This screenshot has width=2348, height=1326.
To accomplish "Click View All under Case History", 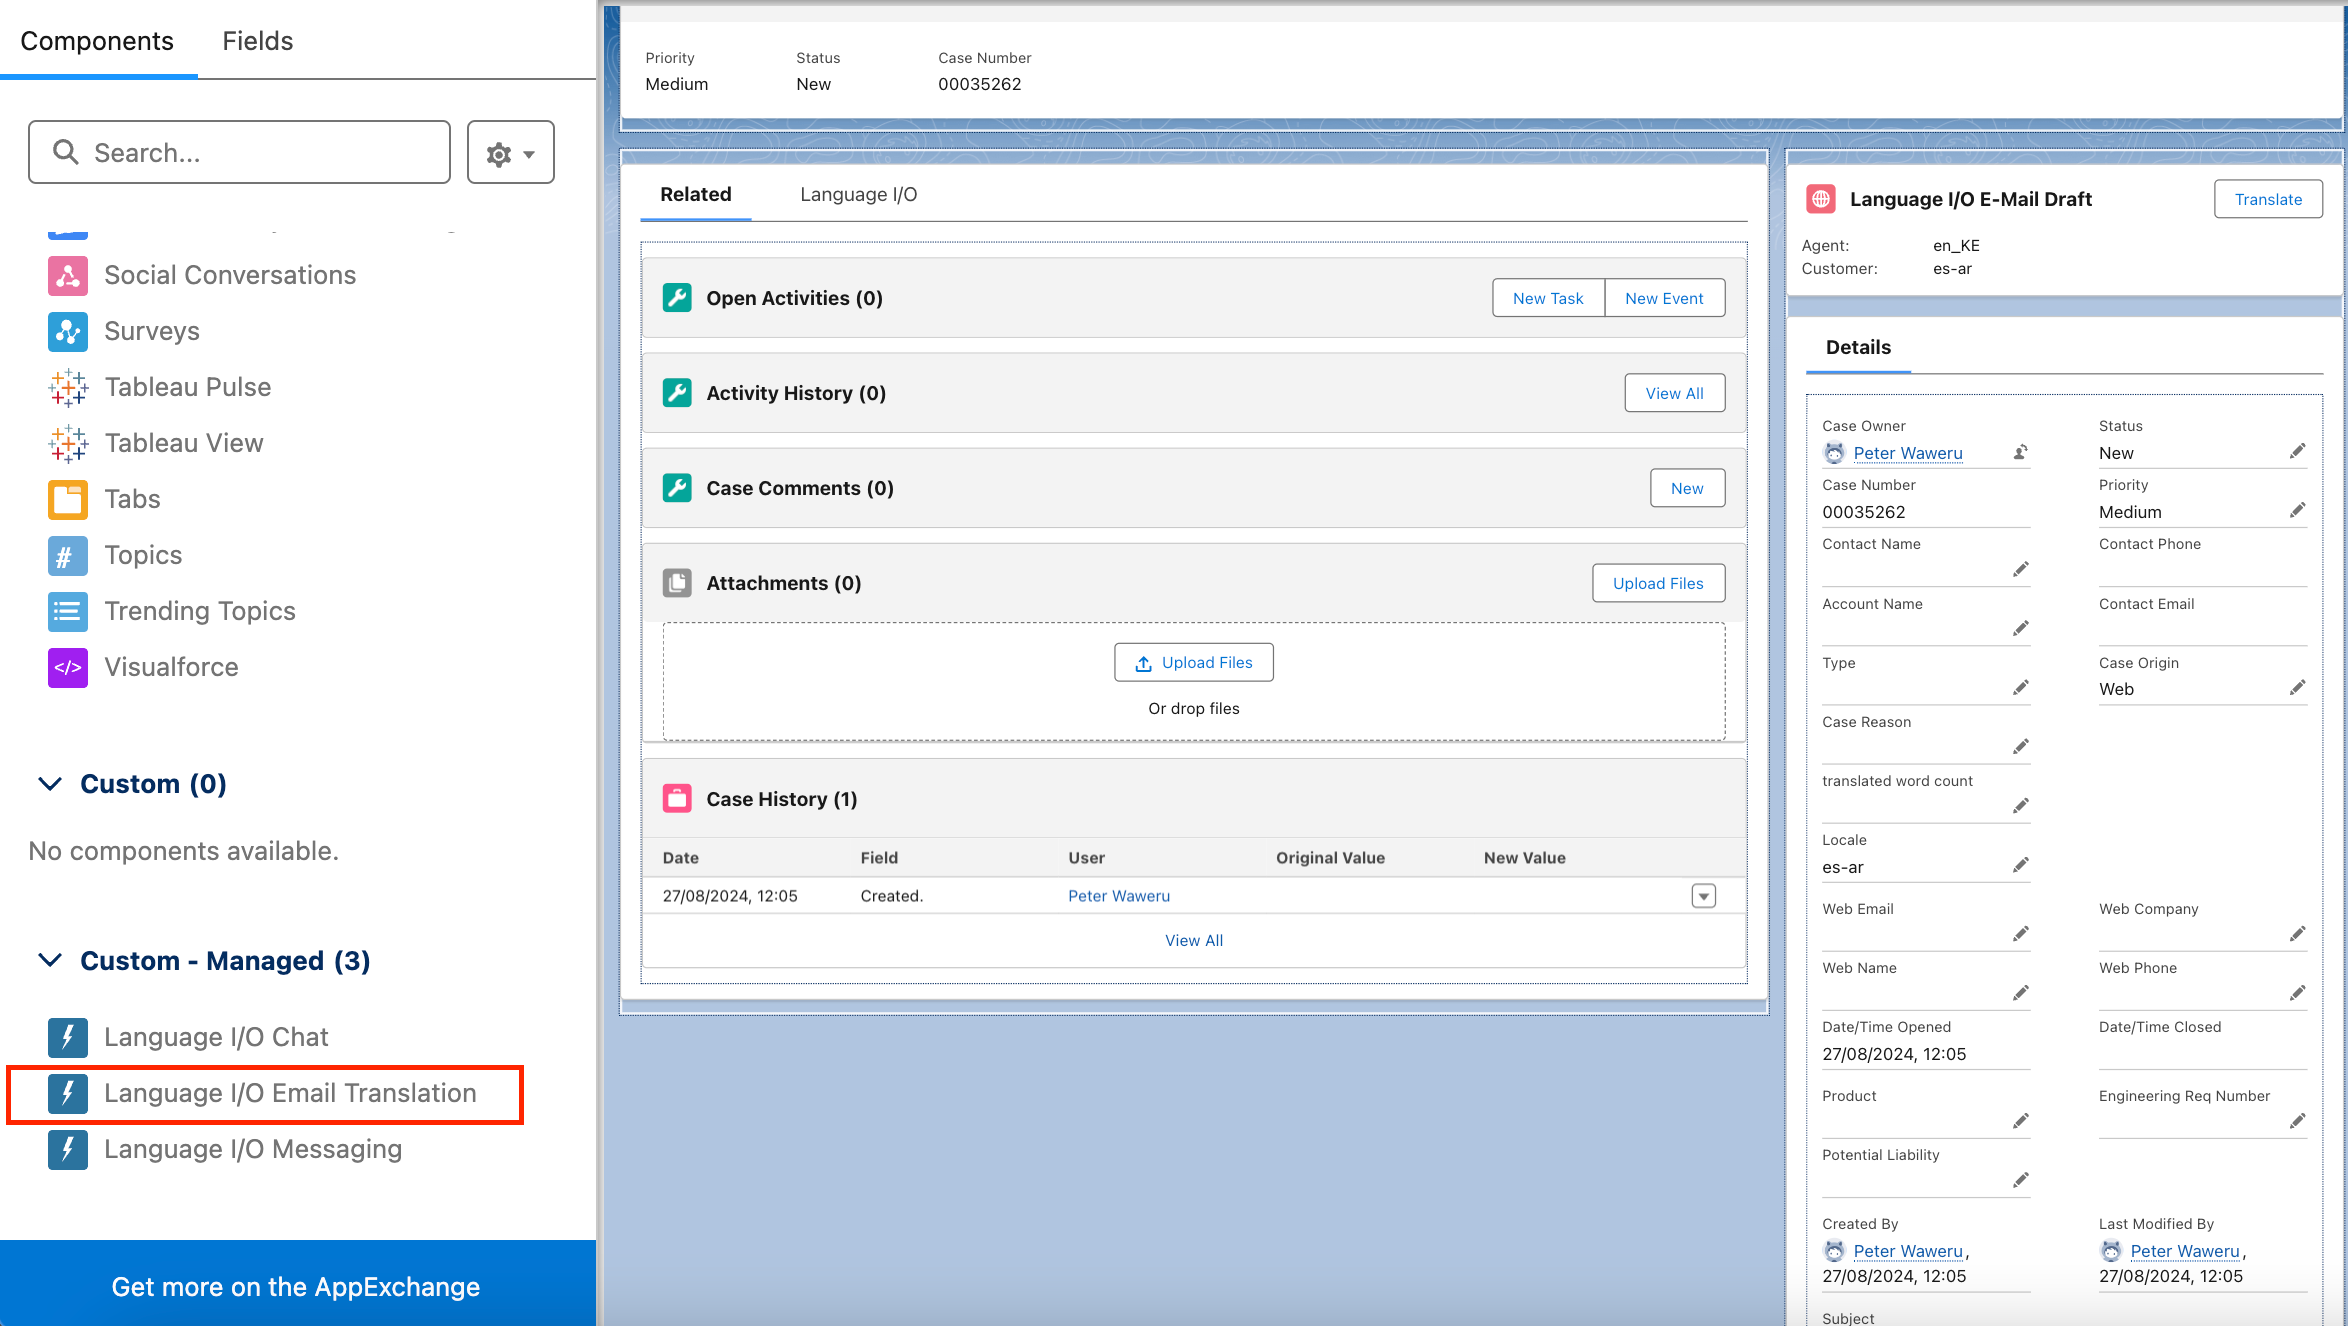I will click(x=1194, y=940).
